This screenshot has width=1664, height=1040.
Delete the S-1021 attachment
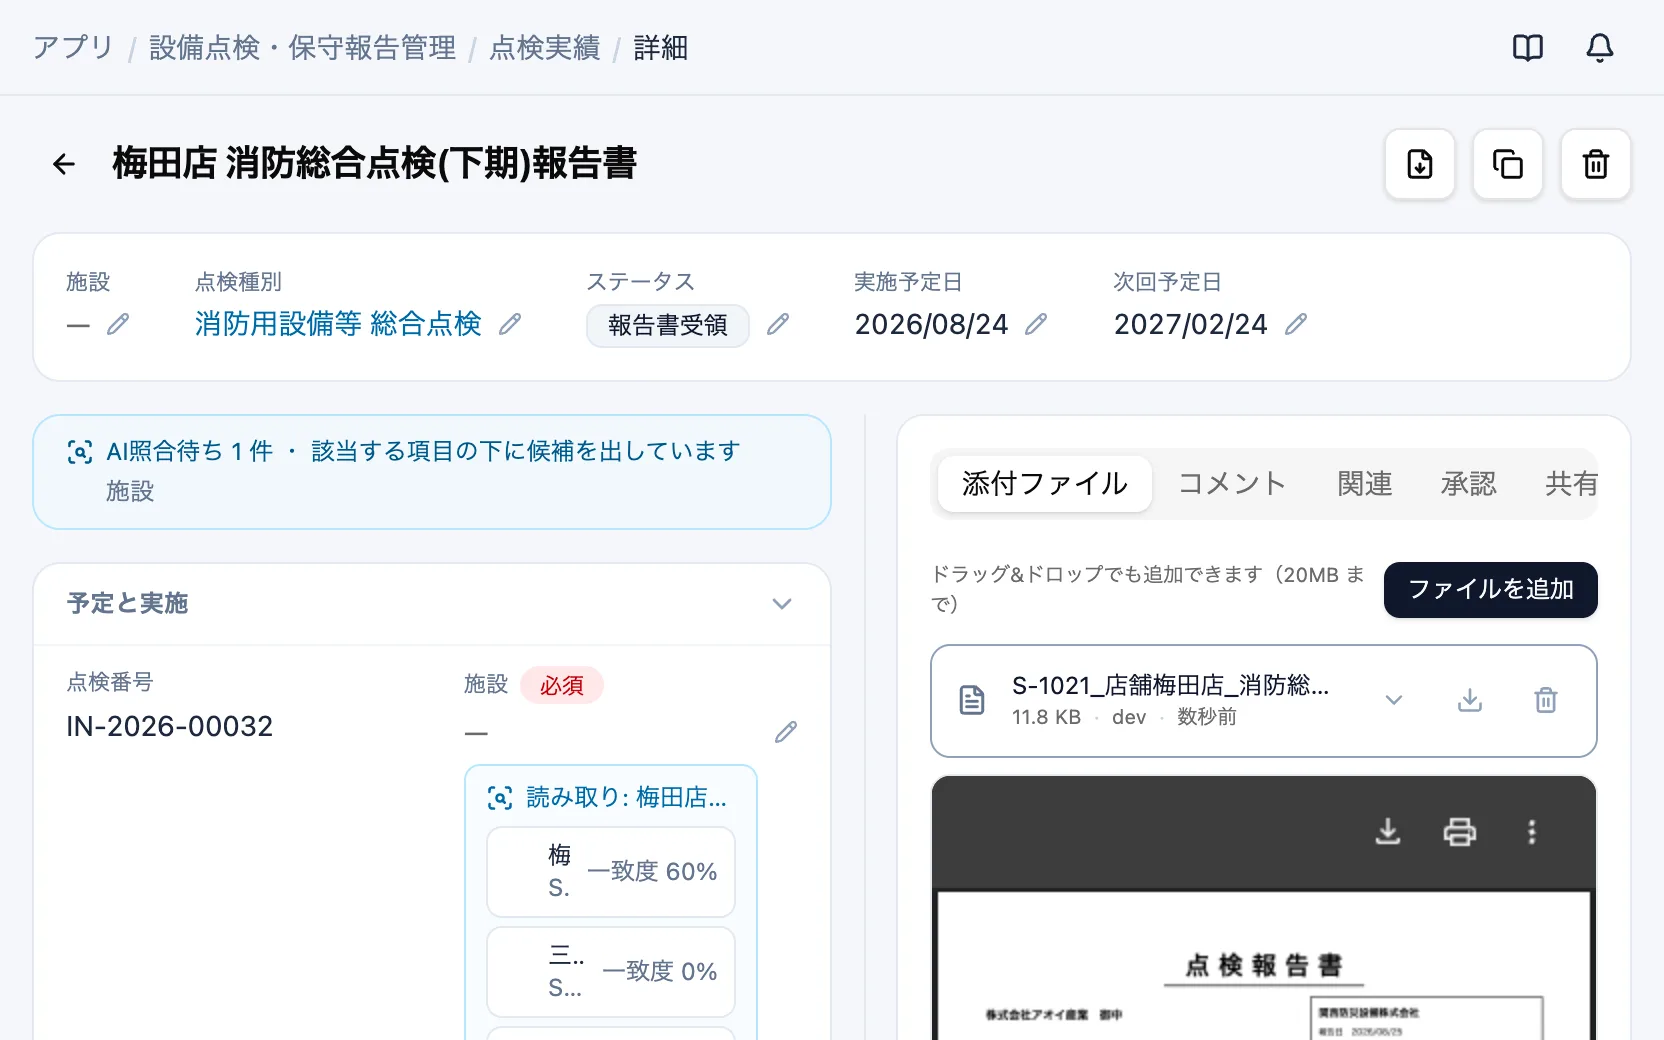coord(1546,700)
